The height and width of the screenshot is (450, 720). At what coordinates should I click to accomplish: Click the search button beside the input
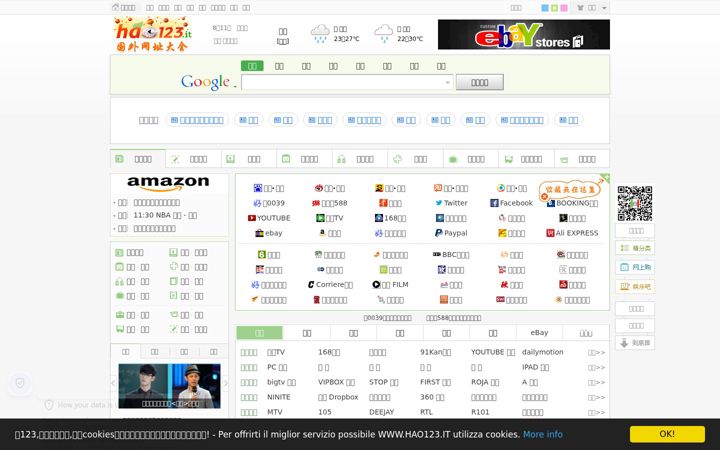click(479, 82)
